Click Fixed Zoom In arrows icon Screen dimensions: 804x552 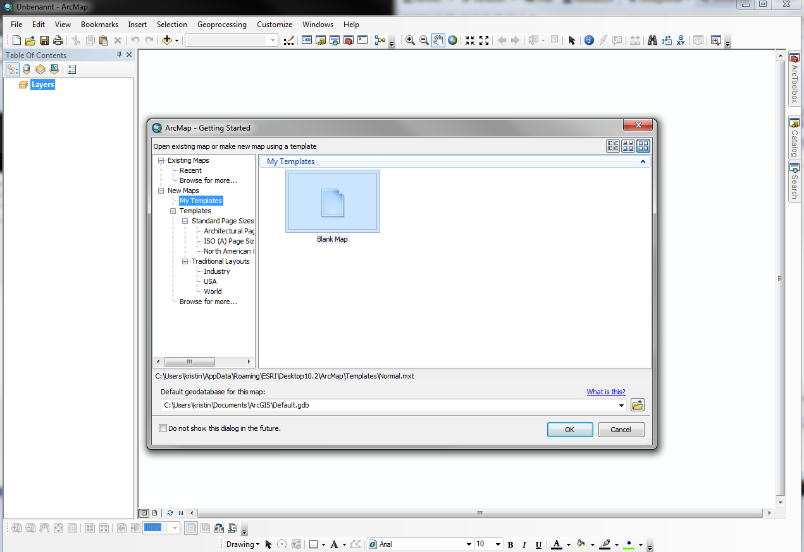(470, 40)
